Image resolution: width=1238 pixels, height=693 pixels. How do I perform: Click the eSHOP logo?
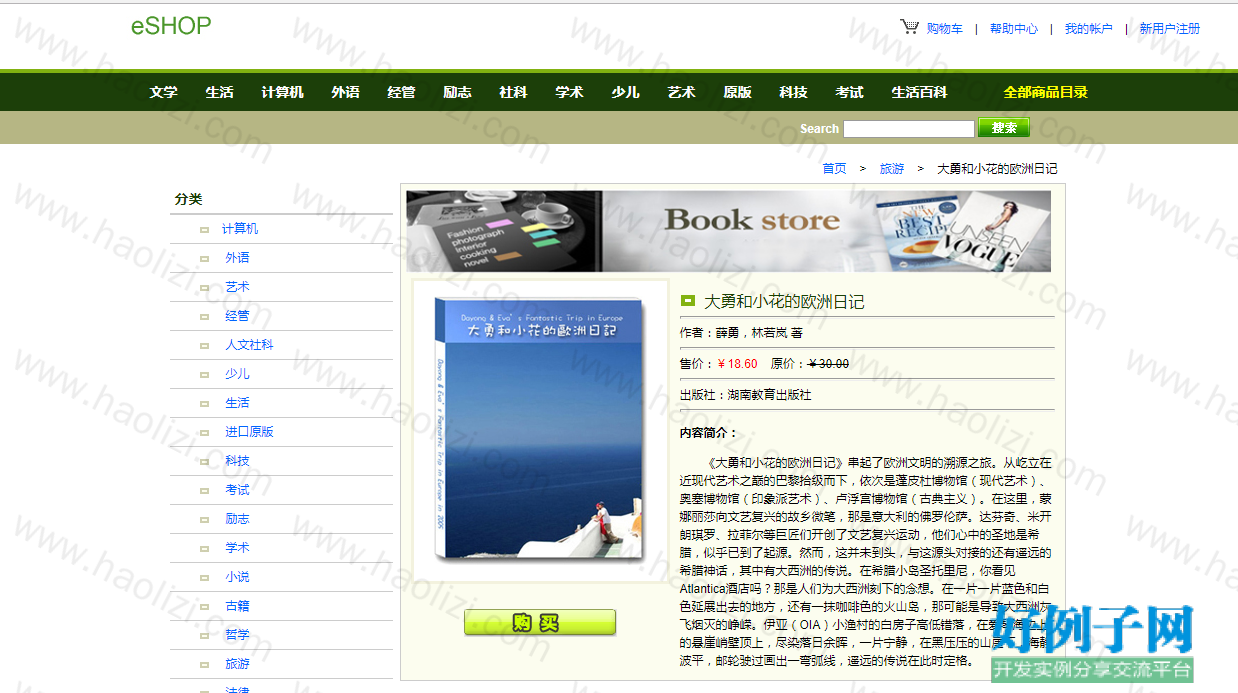tap(171, 26)
